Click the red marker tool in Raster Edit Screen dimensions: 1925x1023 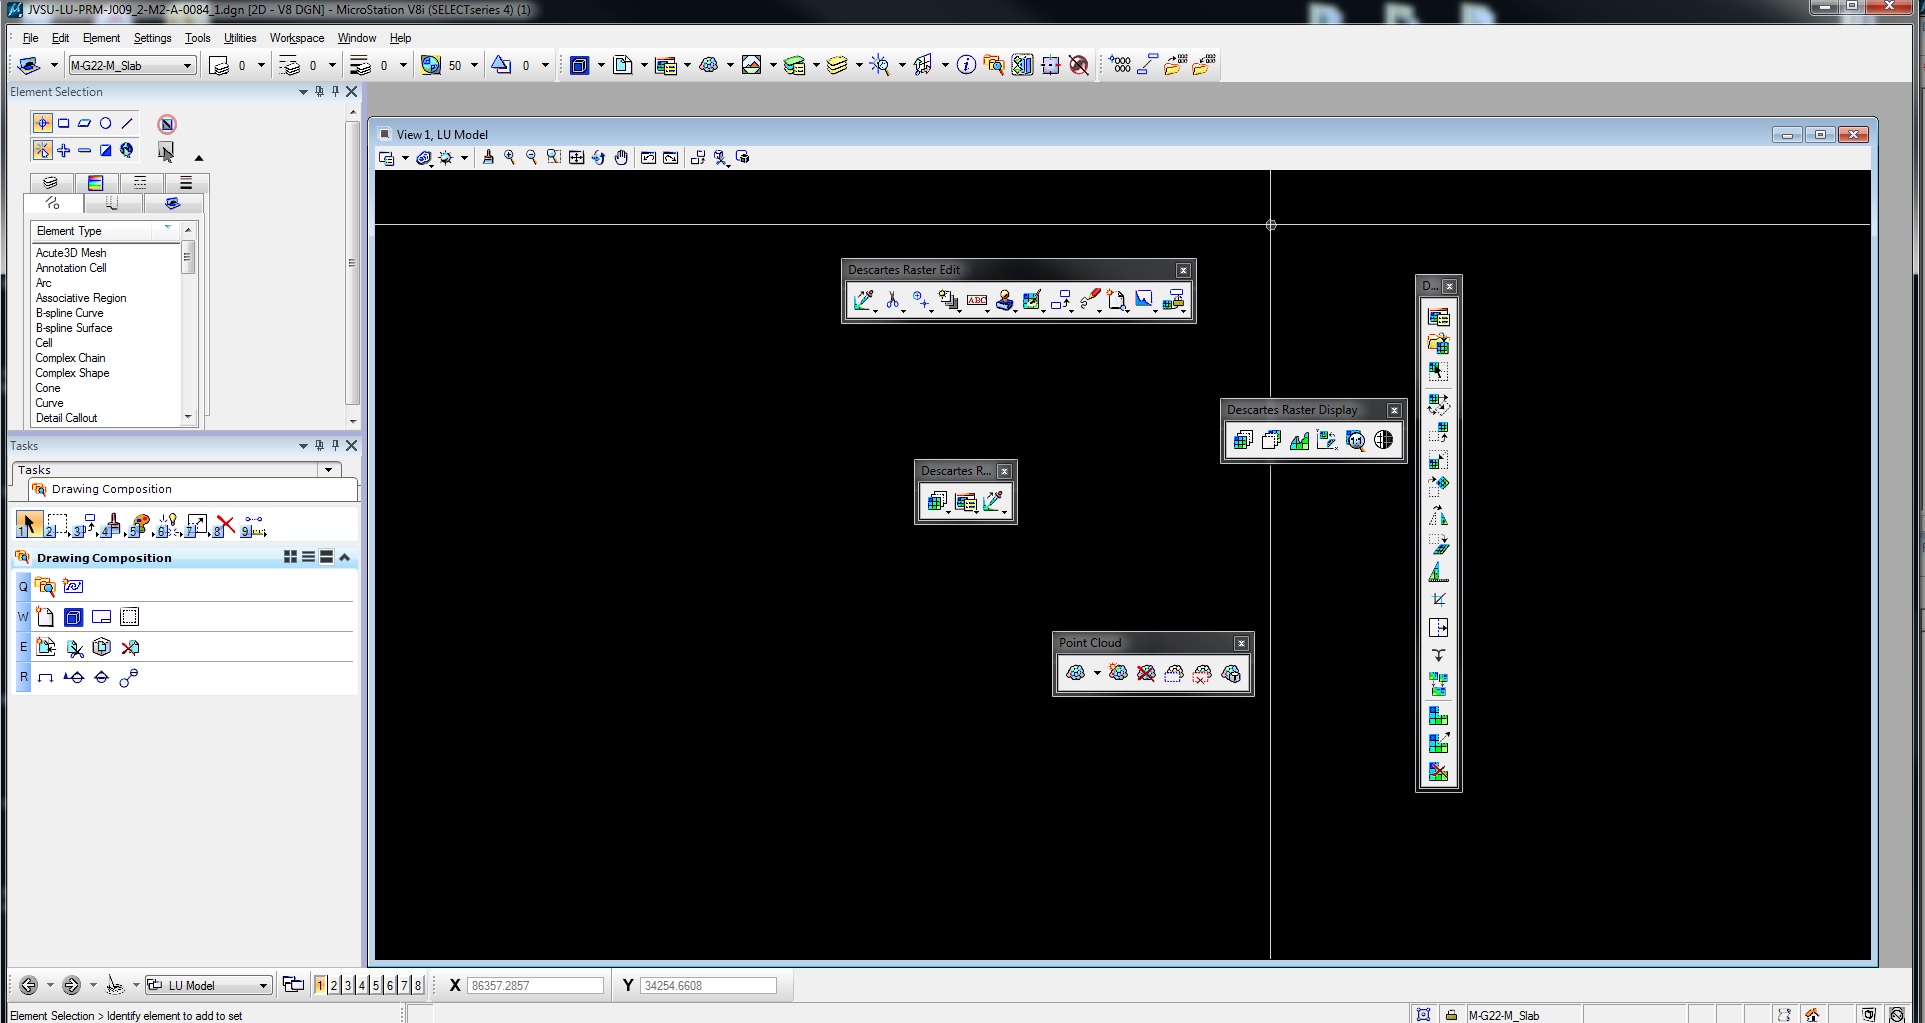(1090, 300)
